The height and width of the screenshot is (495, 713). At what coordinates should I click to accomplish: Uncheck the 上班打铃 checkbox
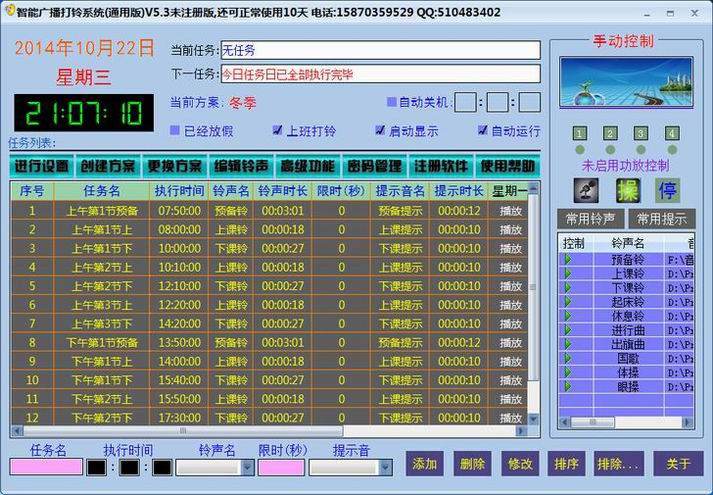(278, 131)
